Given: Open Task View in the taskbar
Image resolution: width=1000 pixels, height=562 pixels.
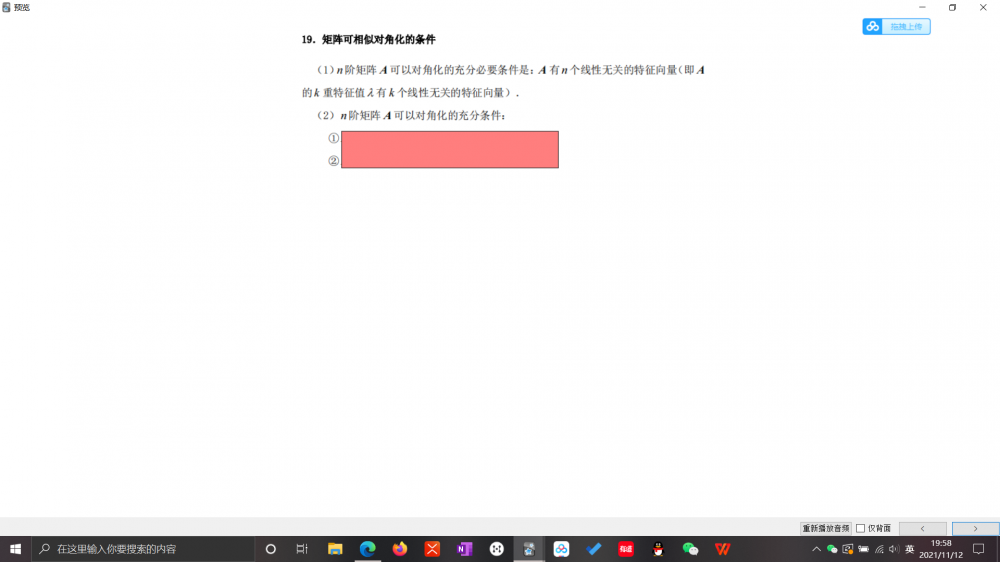Looking at the screenshot, I should pos(302,549).
